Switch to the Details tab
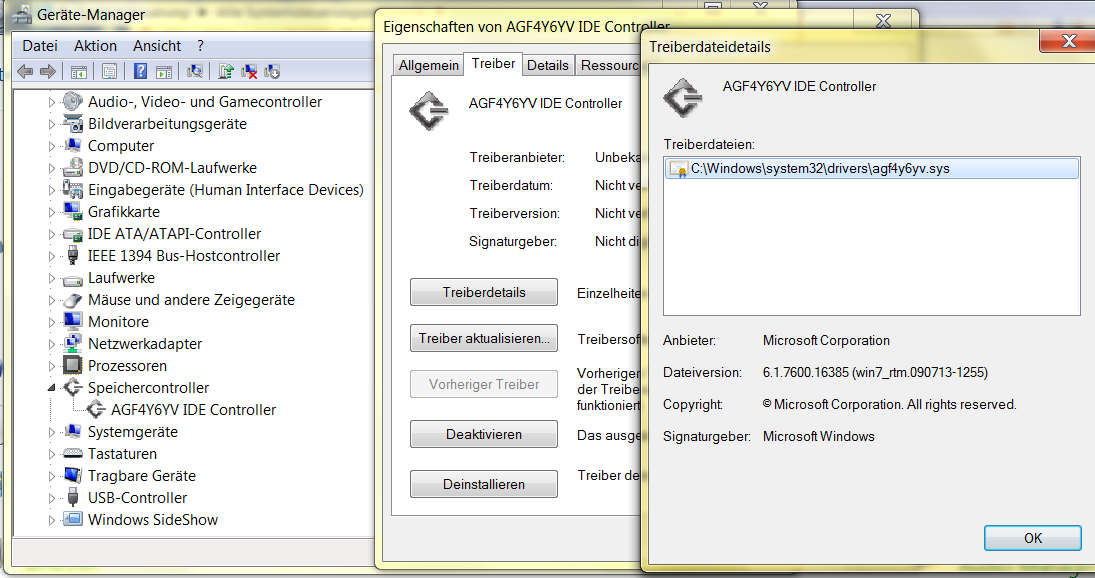 (548, 65)
